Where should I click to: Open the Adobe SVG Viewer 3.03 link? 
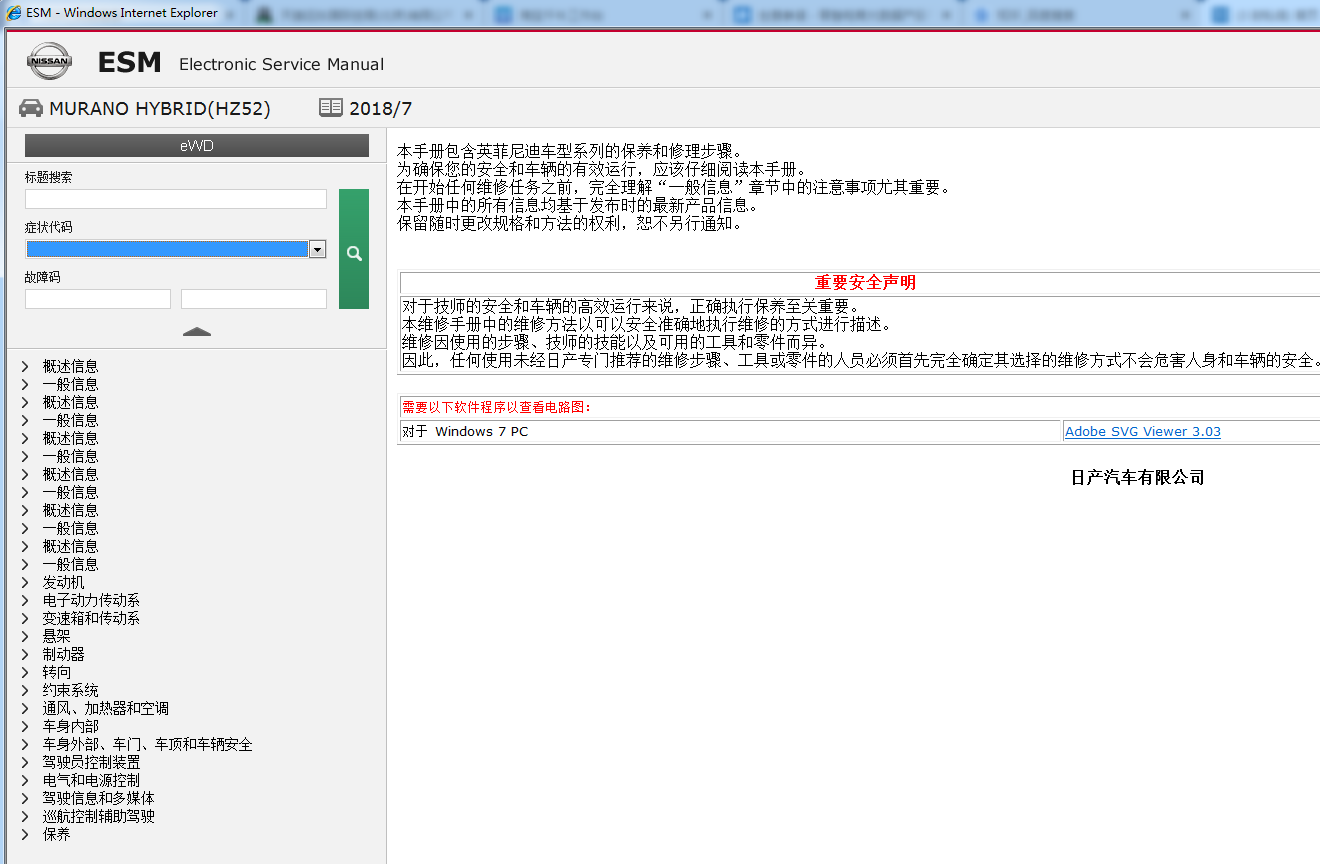pyautogui.click(x=1143, y=432)
